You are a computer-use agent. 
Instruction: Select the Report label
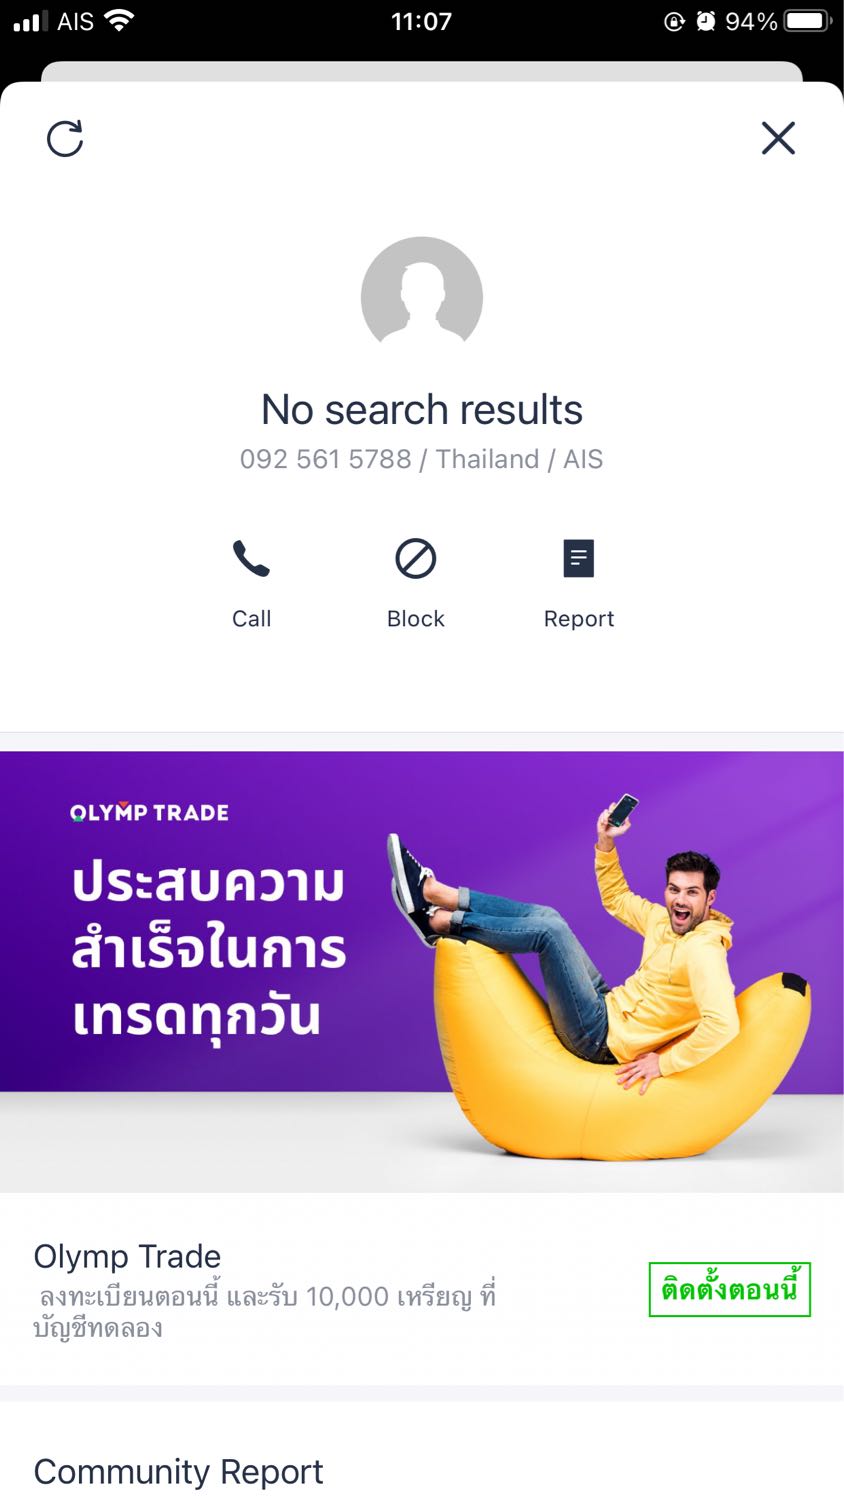point(579,619)
